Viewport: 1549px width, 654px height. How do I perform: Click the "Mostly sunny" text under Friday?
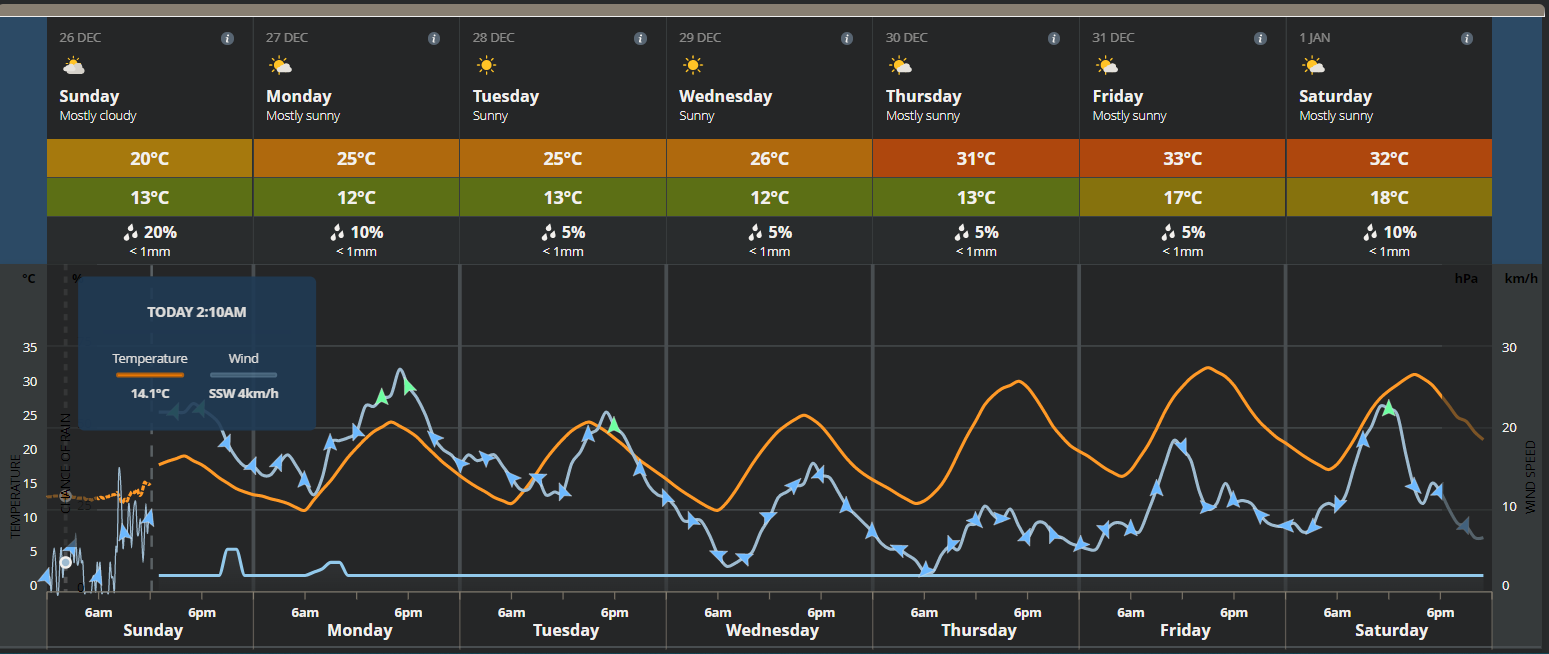coord(1129,116)
